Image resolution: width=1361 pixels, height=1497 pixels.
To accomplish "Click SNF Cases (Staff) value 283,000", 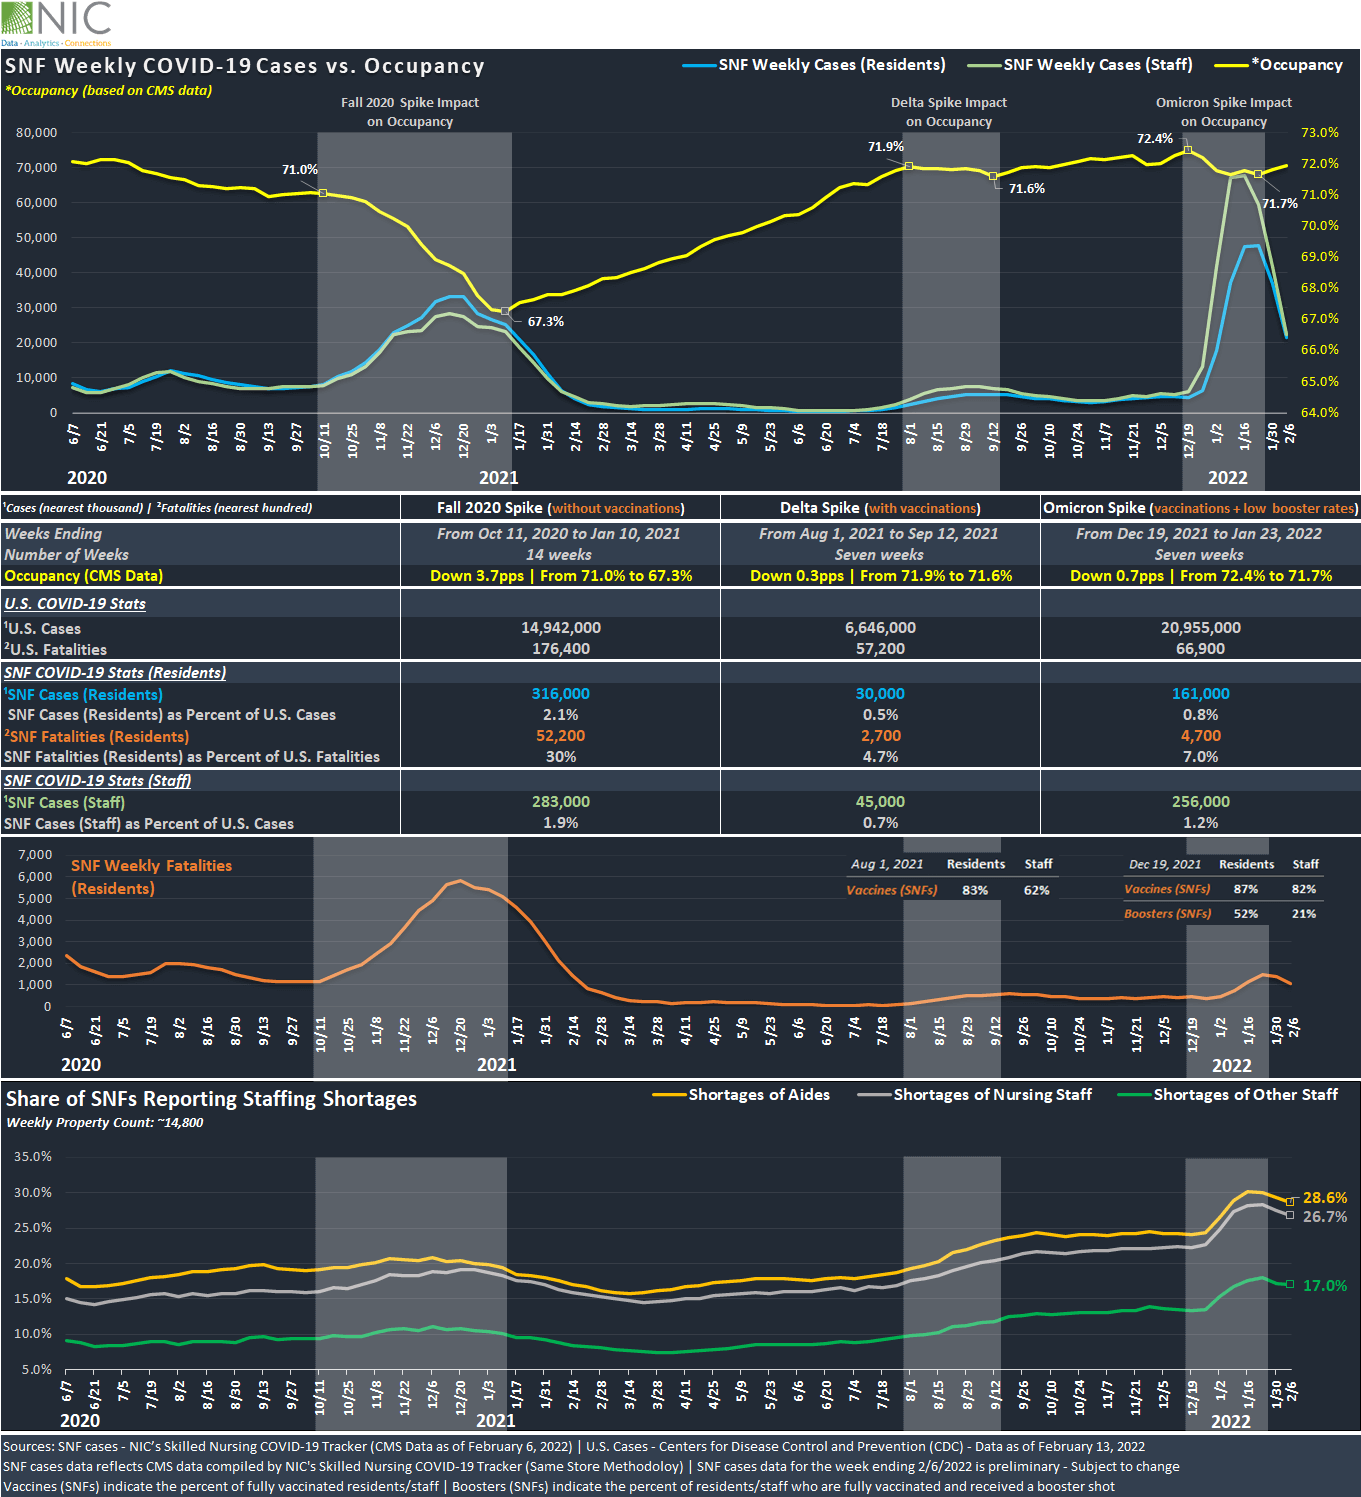I will (x=561, y=802).
